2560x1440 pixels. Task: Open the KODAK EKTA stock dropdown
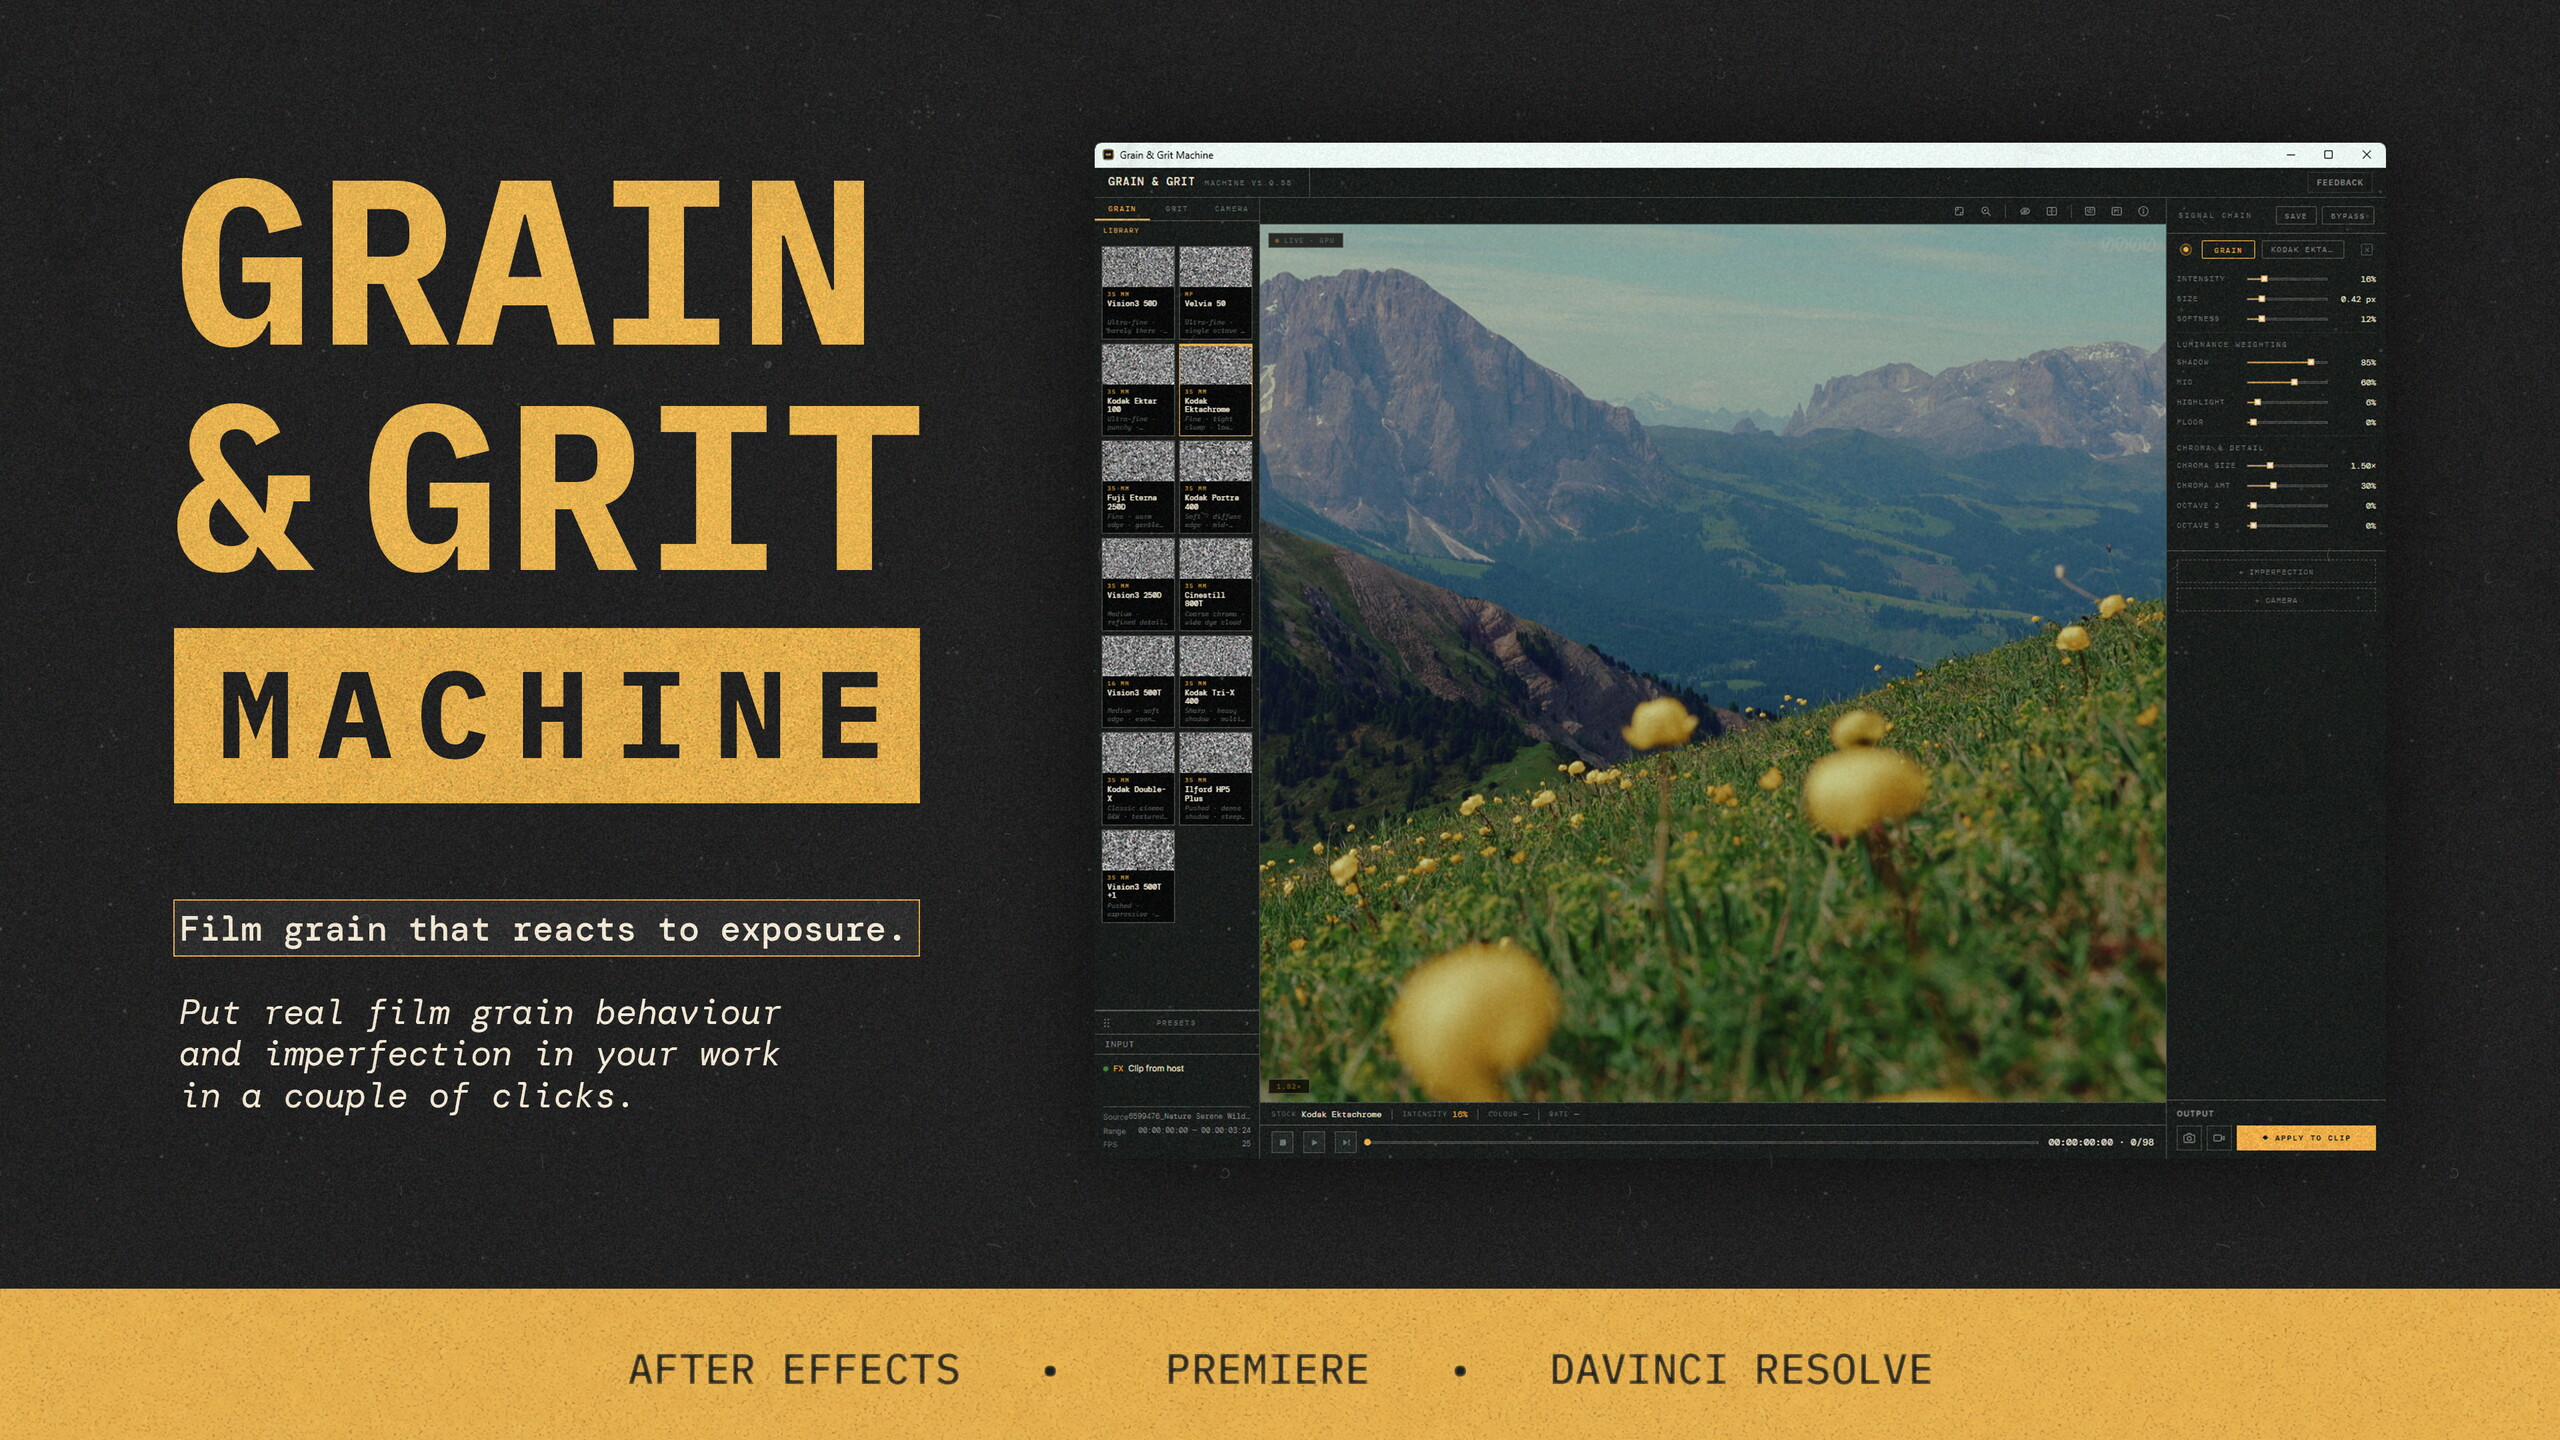click(x=2304, y=250)
